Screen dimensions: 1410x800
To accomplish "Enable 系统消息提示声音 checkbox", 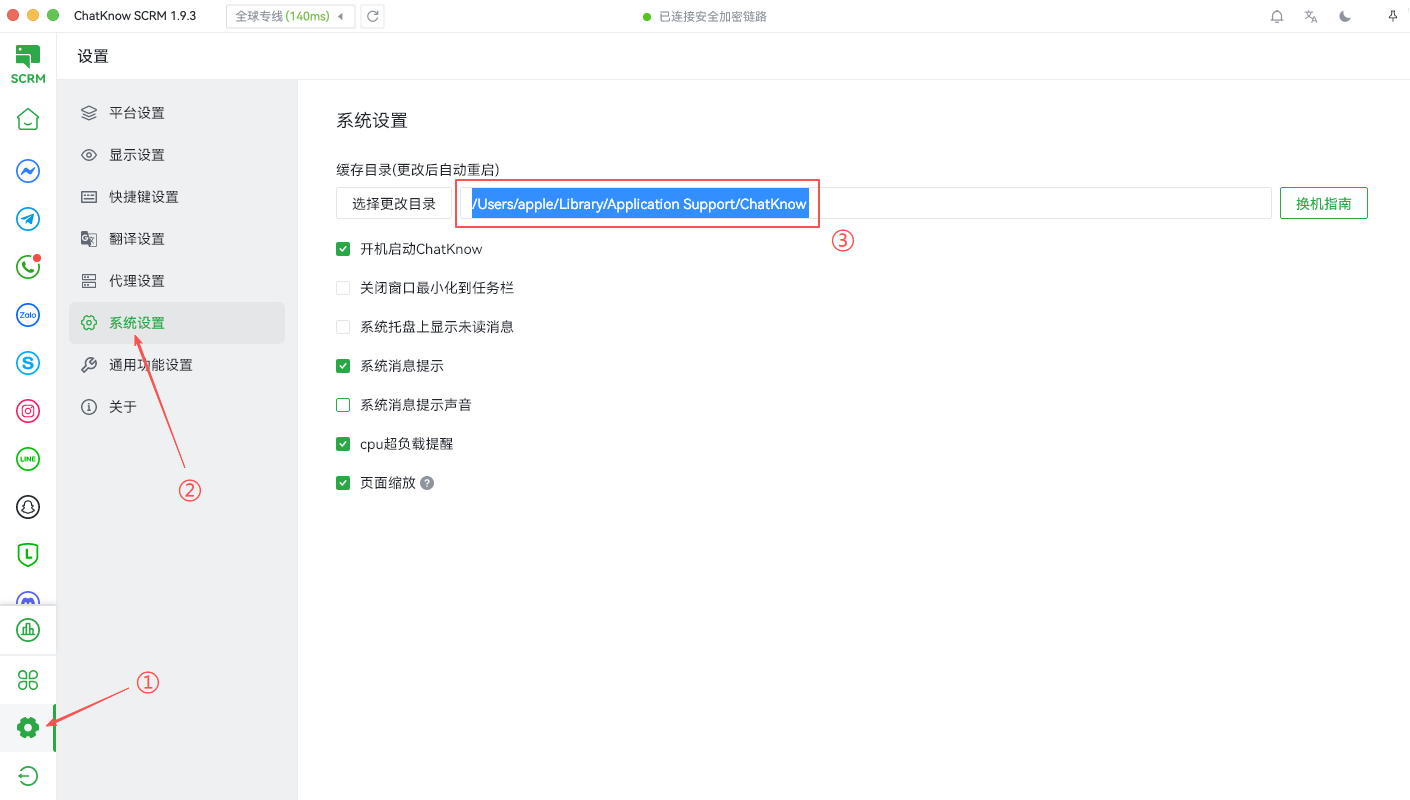I will [343, 405].
